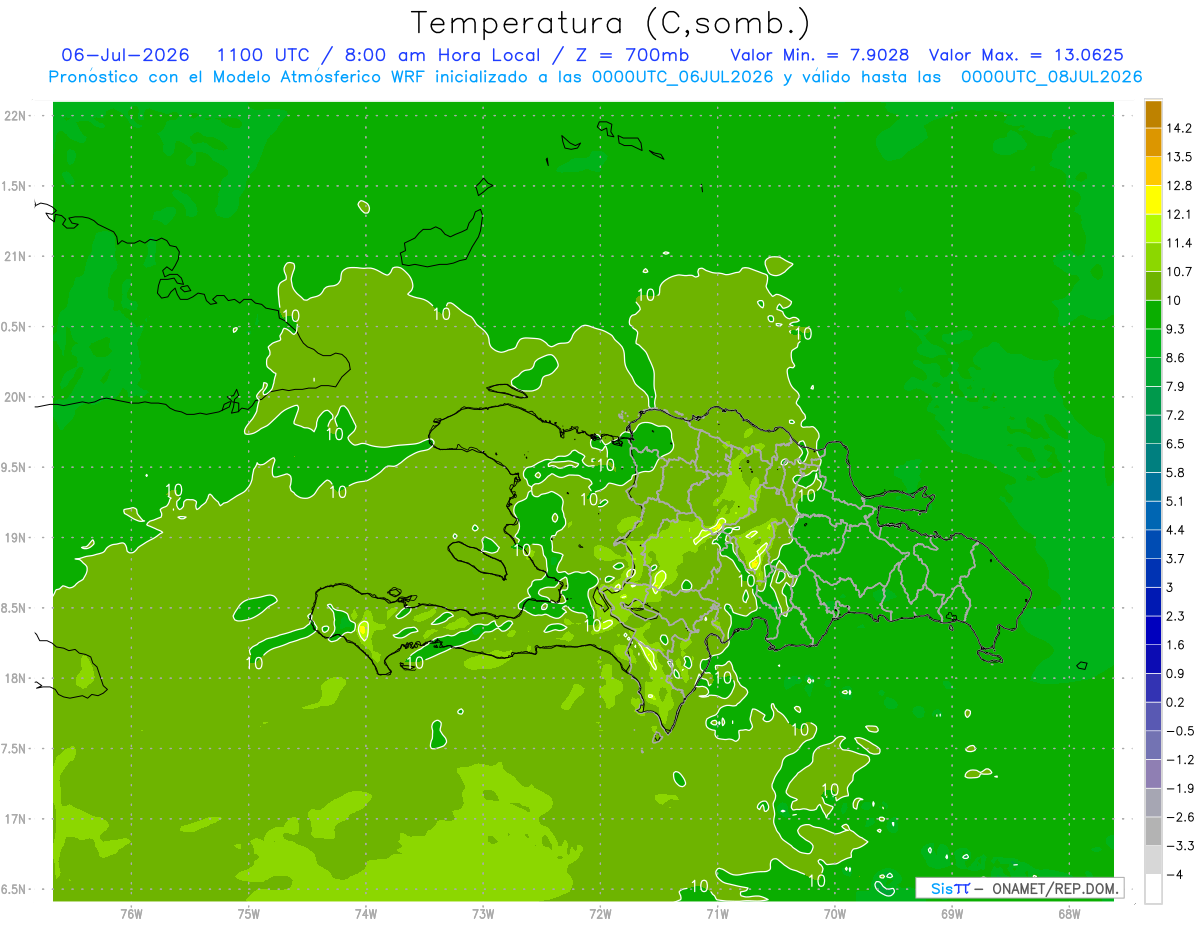
Task: Click the '19N' latitude axis label
Action: [16, 538]
